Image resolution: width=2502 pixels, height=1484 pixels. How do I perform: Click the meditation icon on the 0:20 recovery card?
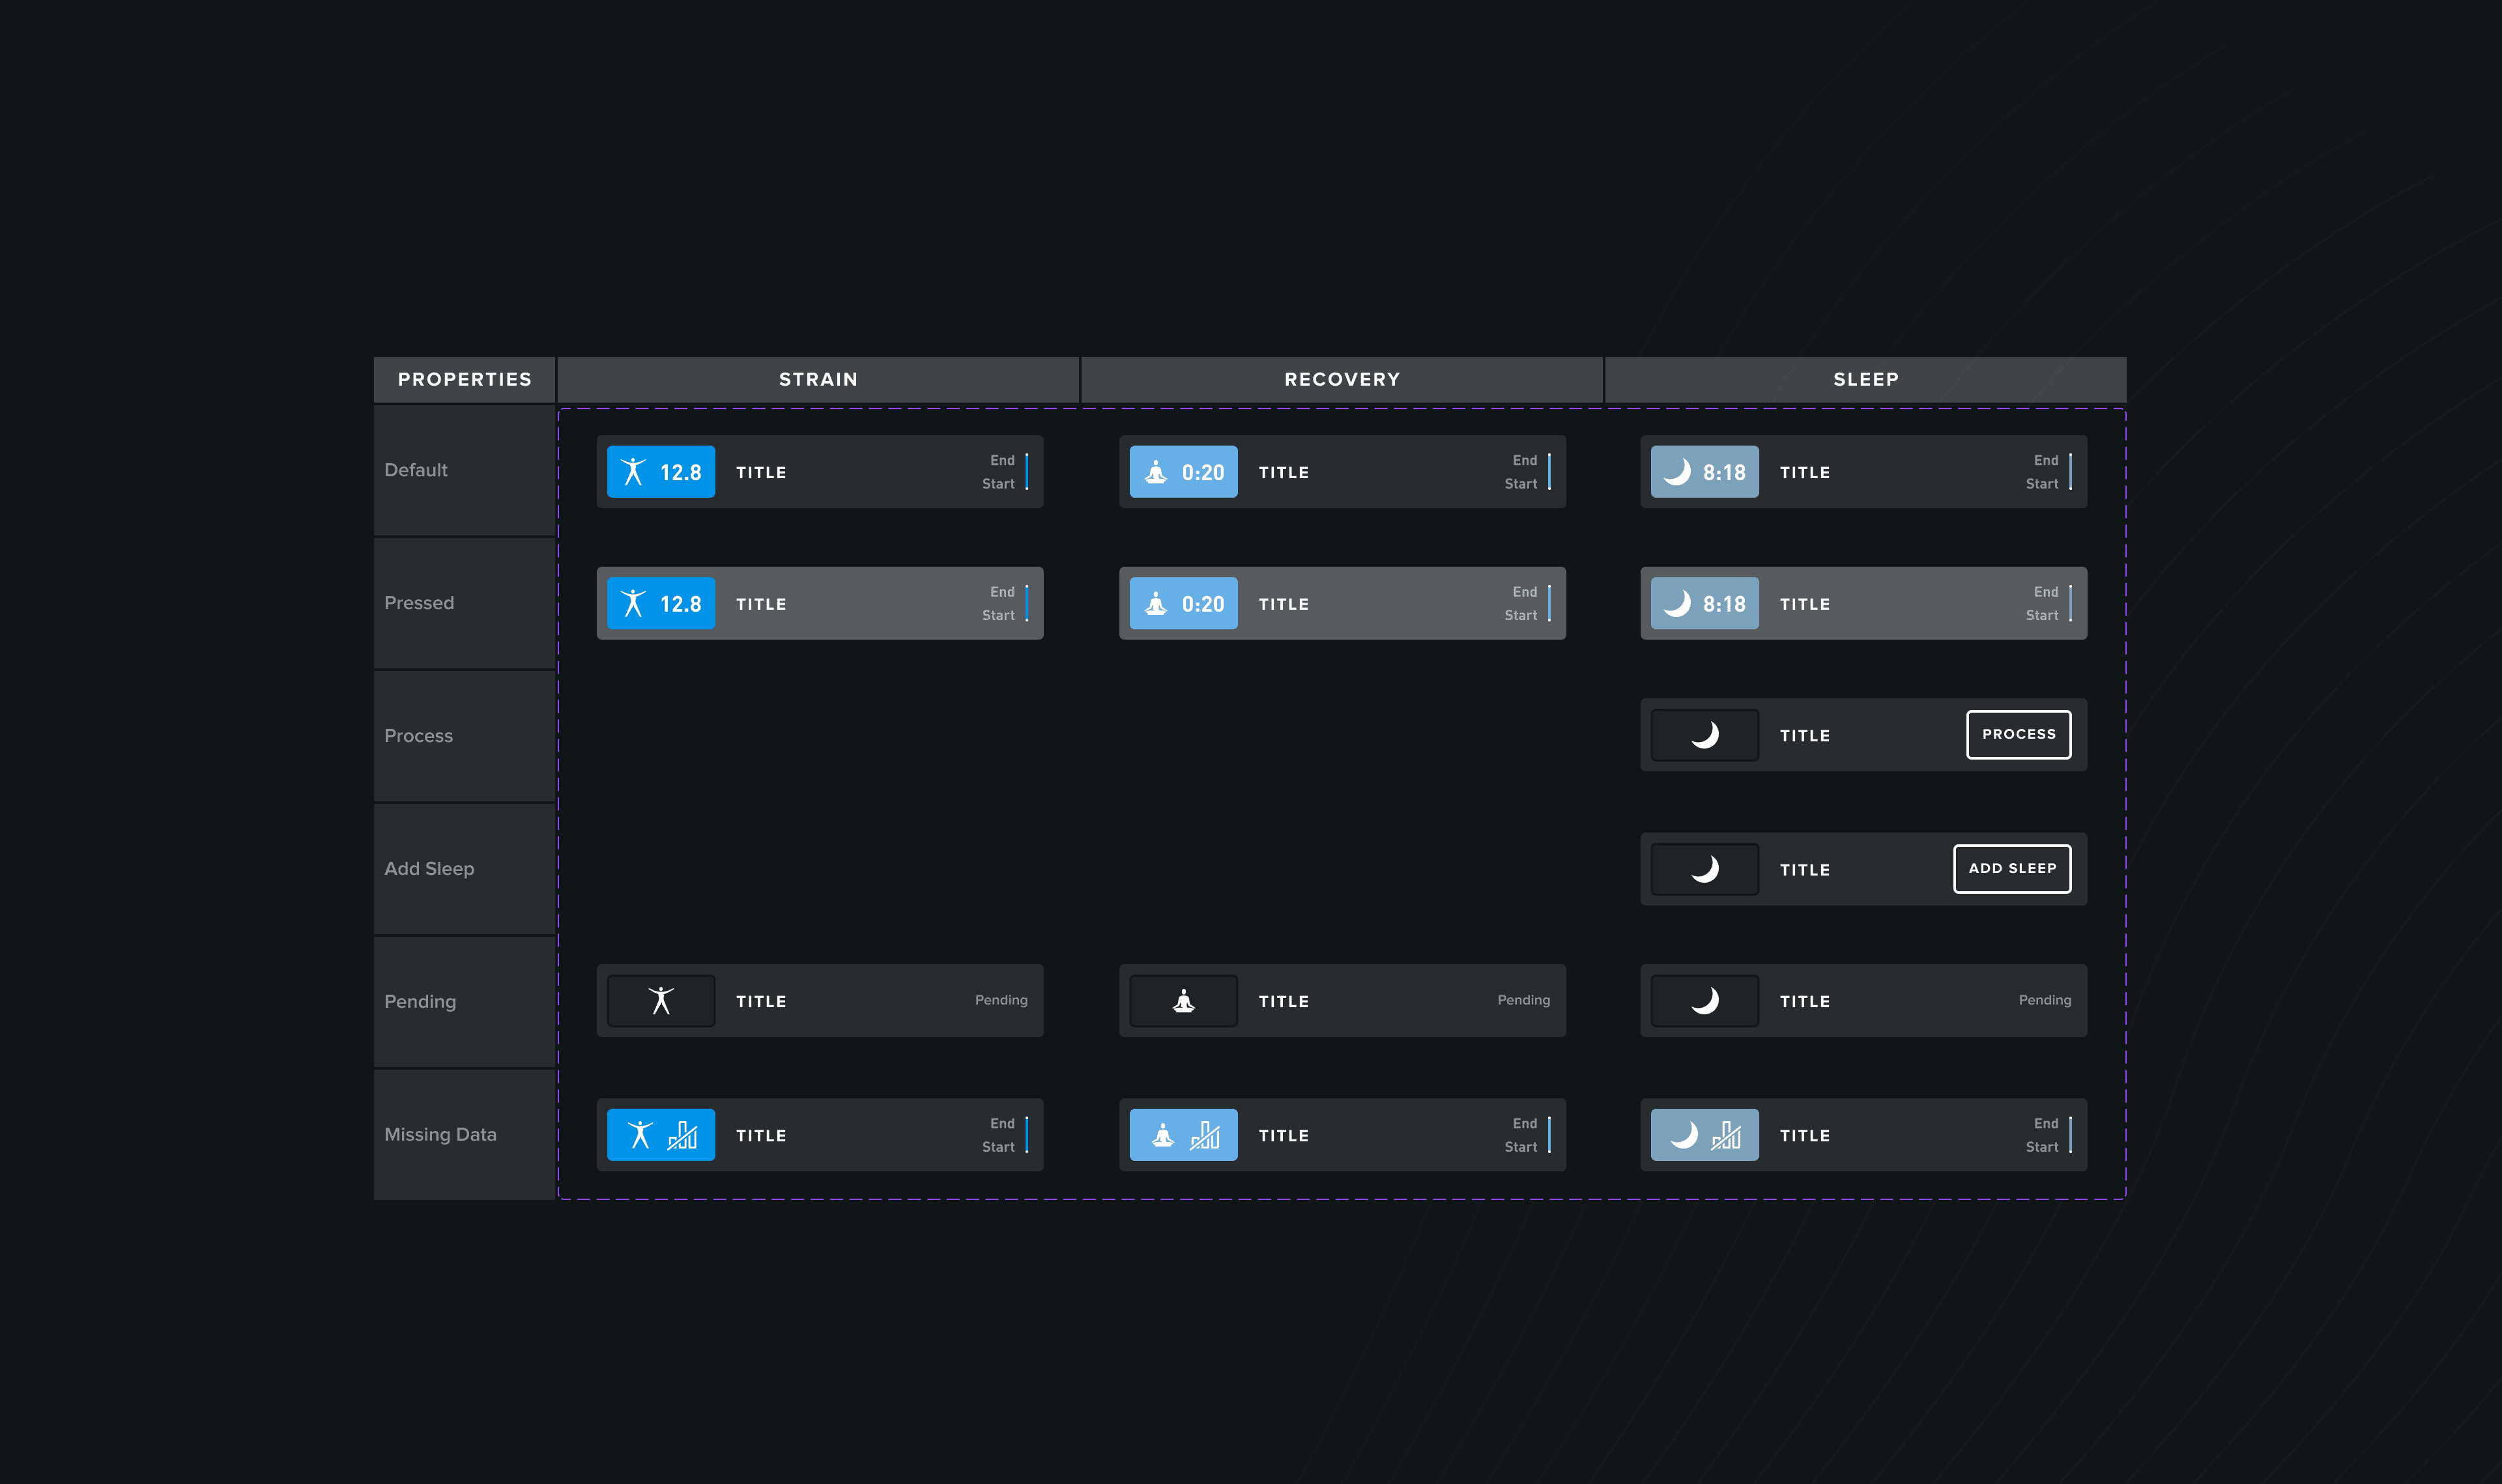[1158, 471]
